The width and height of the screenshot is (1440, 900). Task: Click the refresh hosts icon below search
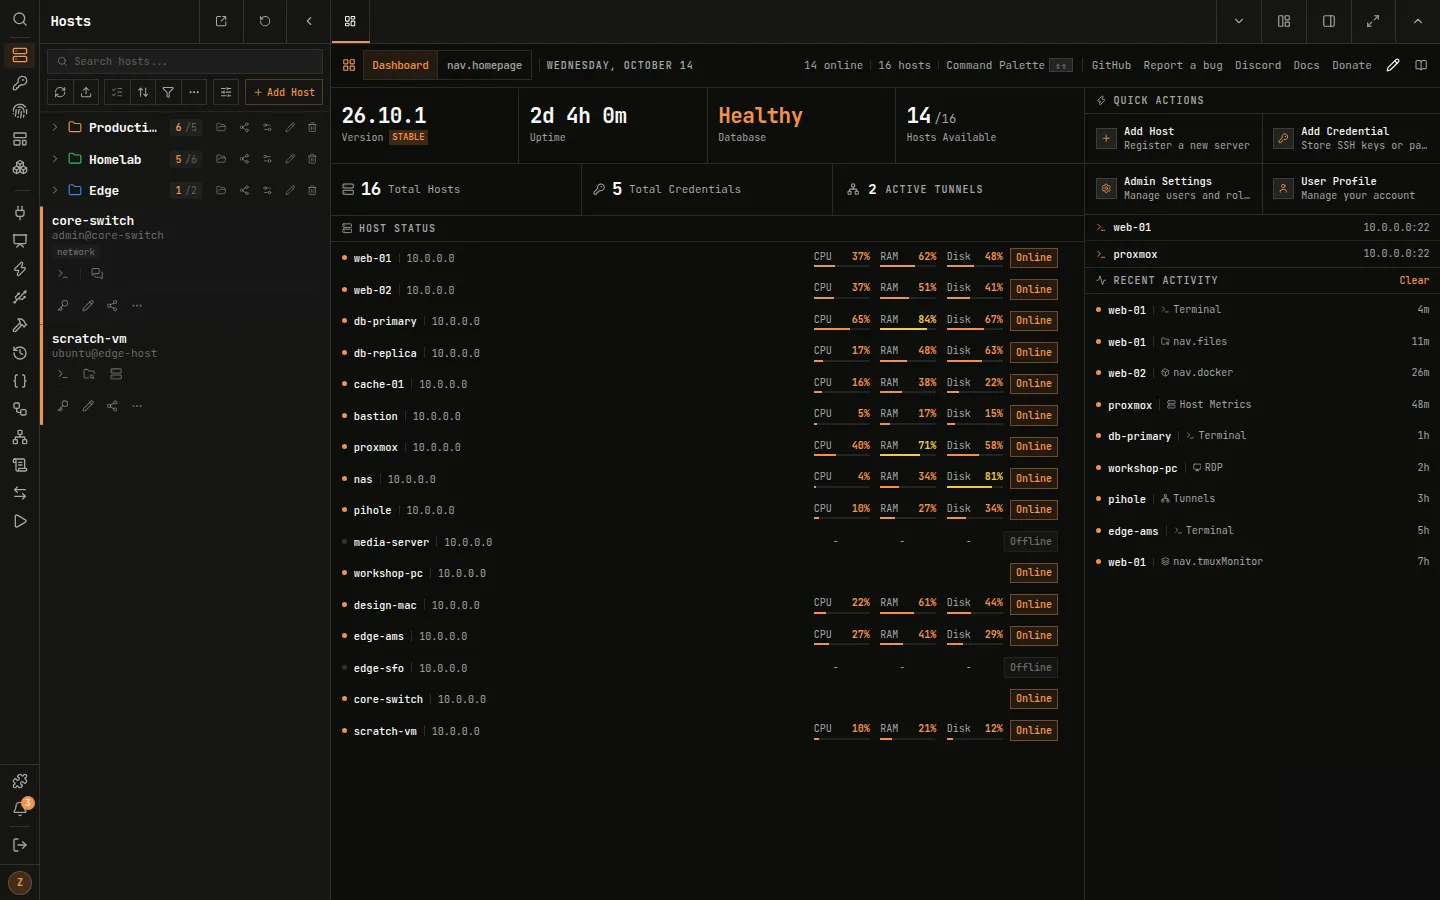[x=60, y=92]
